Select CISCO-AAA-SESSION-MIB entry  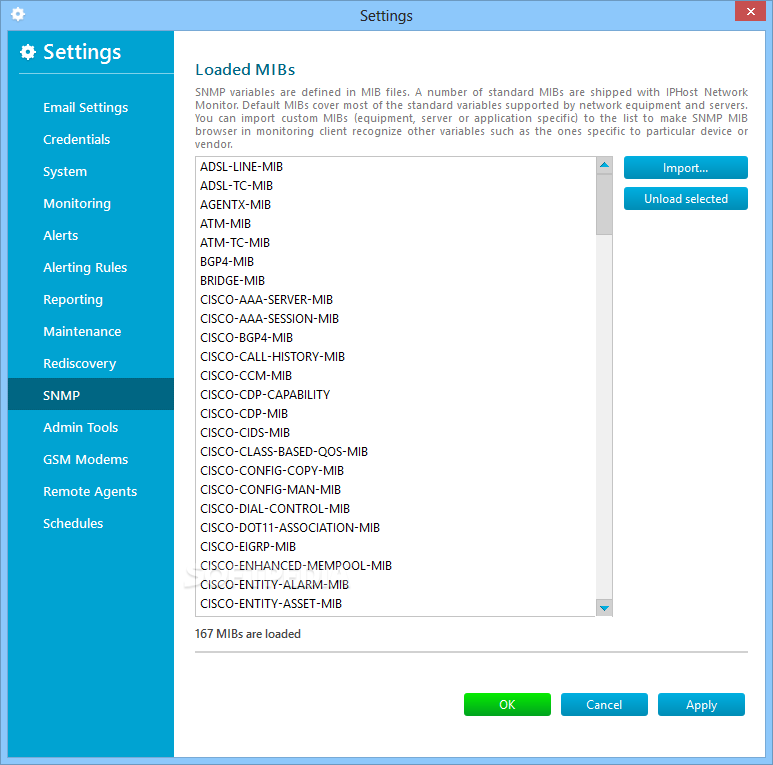click(395, 318)
